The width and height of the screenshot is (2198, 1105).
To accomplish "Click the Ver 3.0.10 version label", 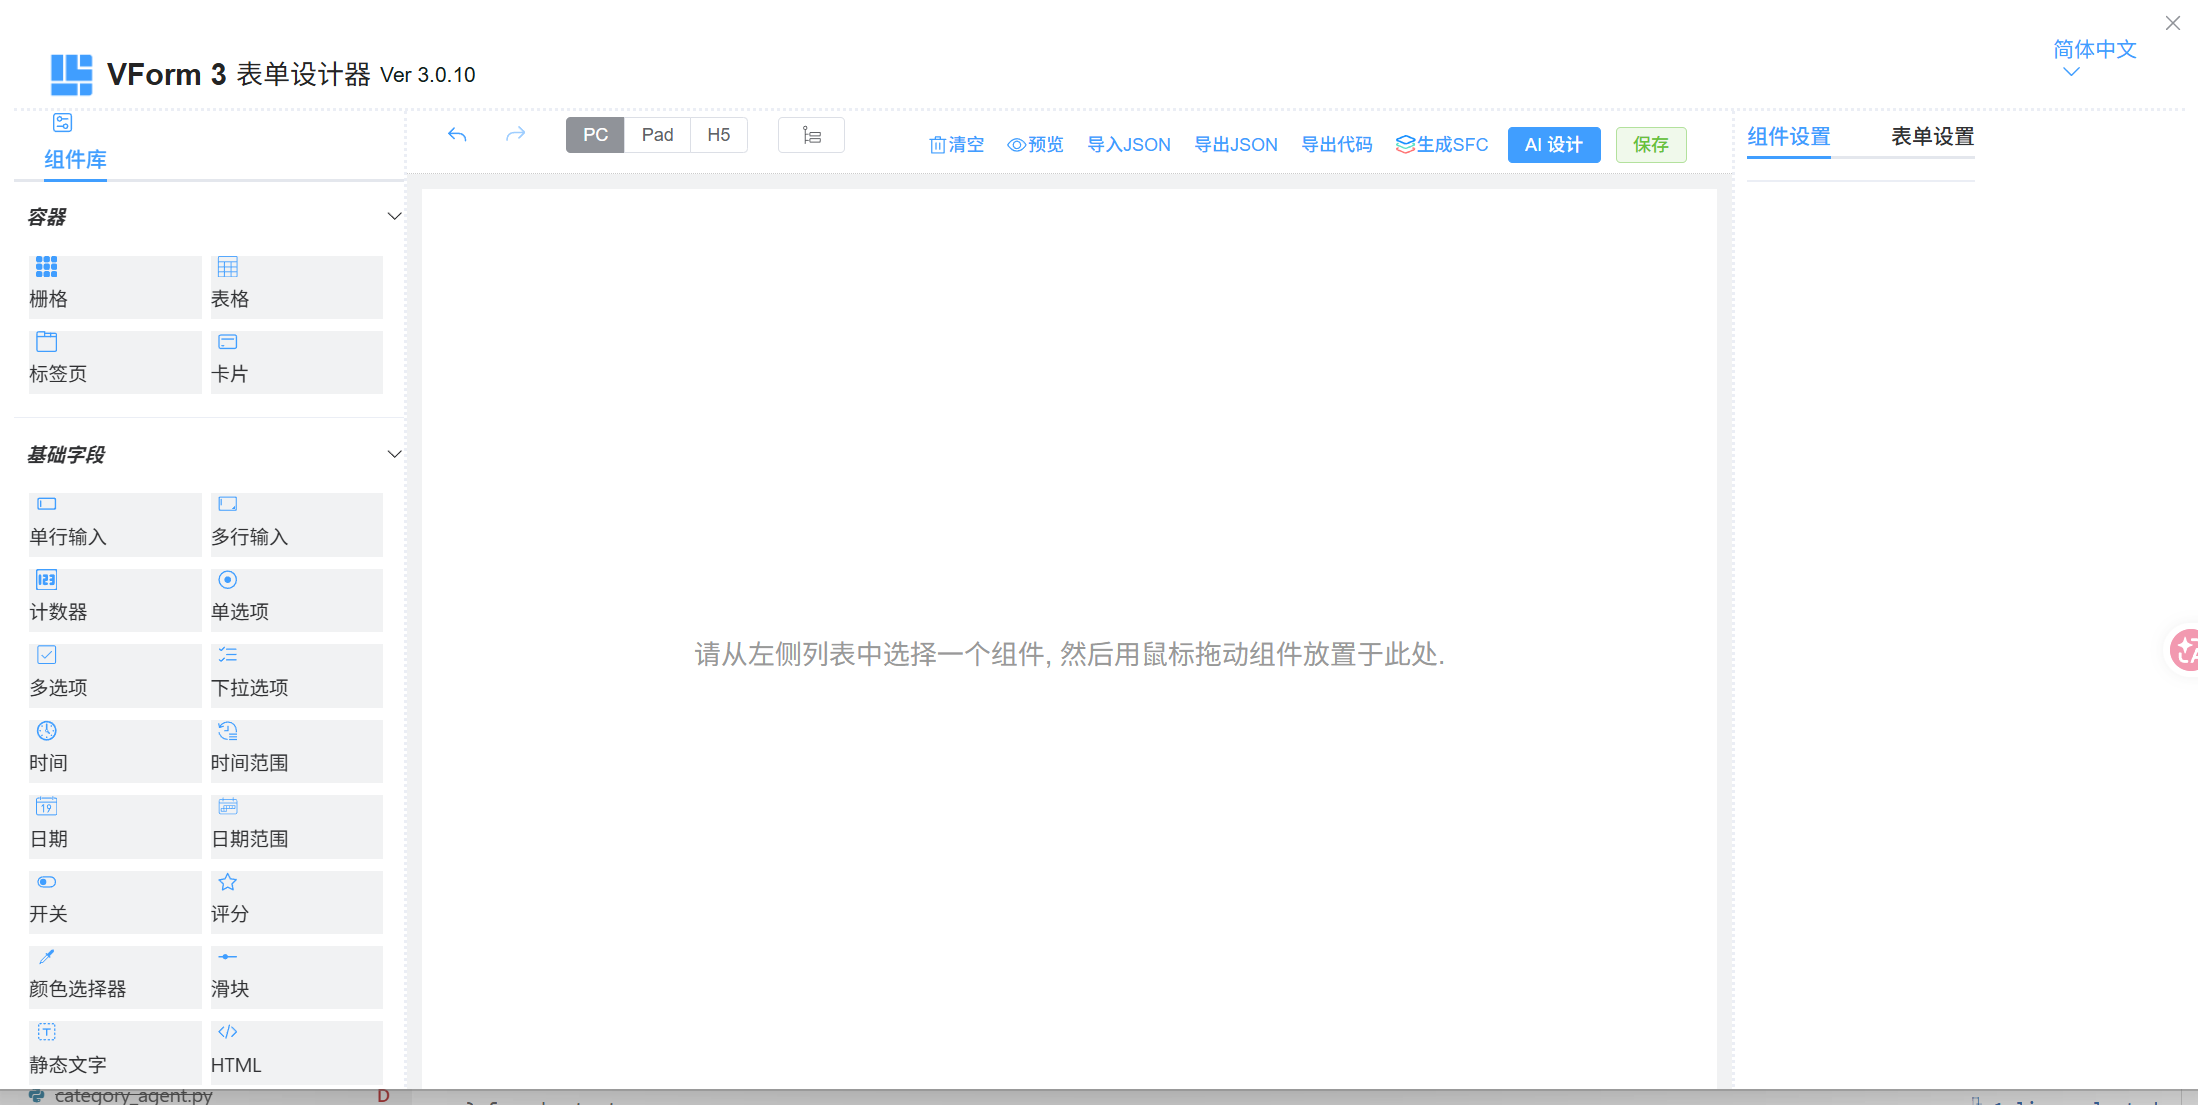I will pos(428,75).
